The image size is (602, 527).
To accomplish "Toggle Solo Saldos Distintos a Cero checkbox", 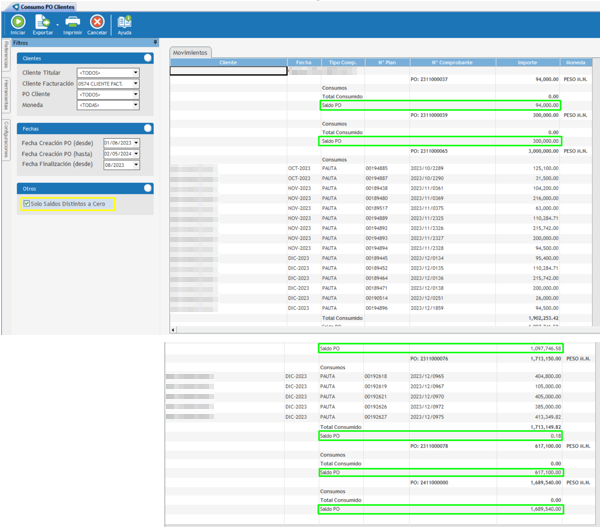I will (26, 204).
